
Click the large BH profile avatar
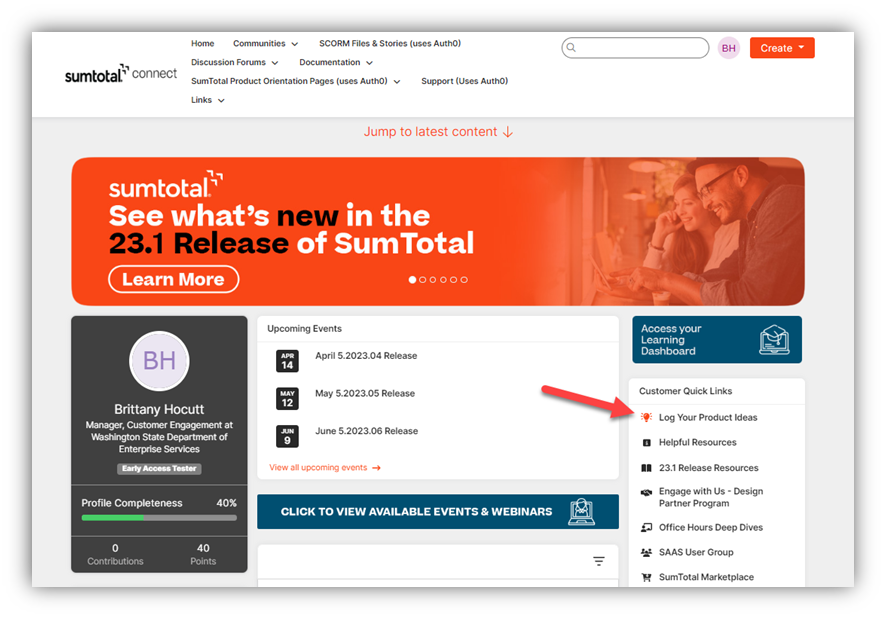click(159, 361)
